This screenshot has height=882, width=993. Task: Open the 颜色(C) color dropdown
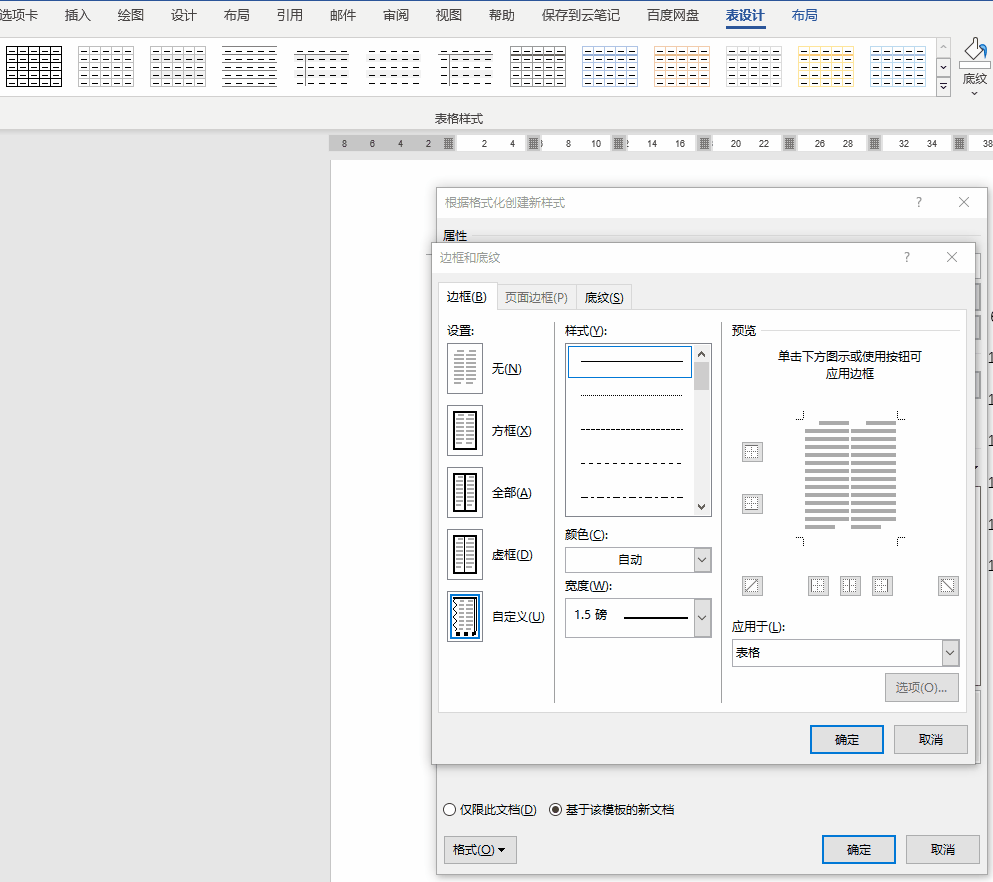coord(702,560)
